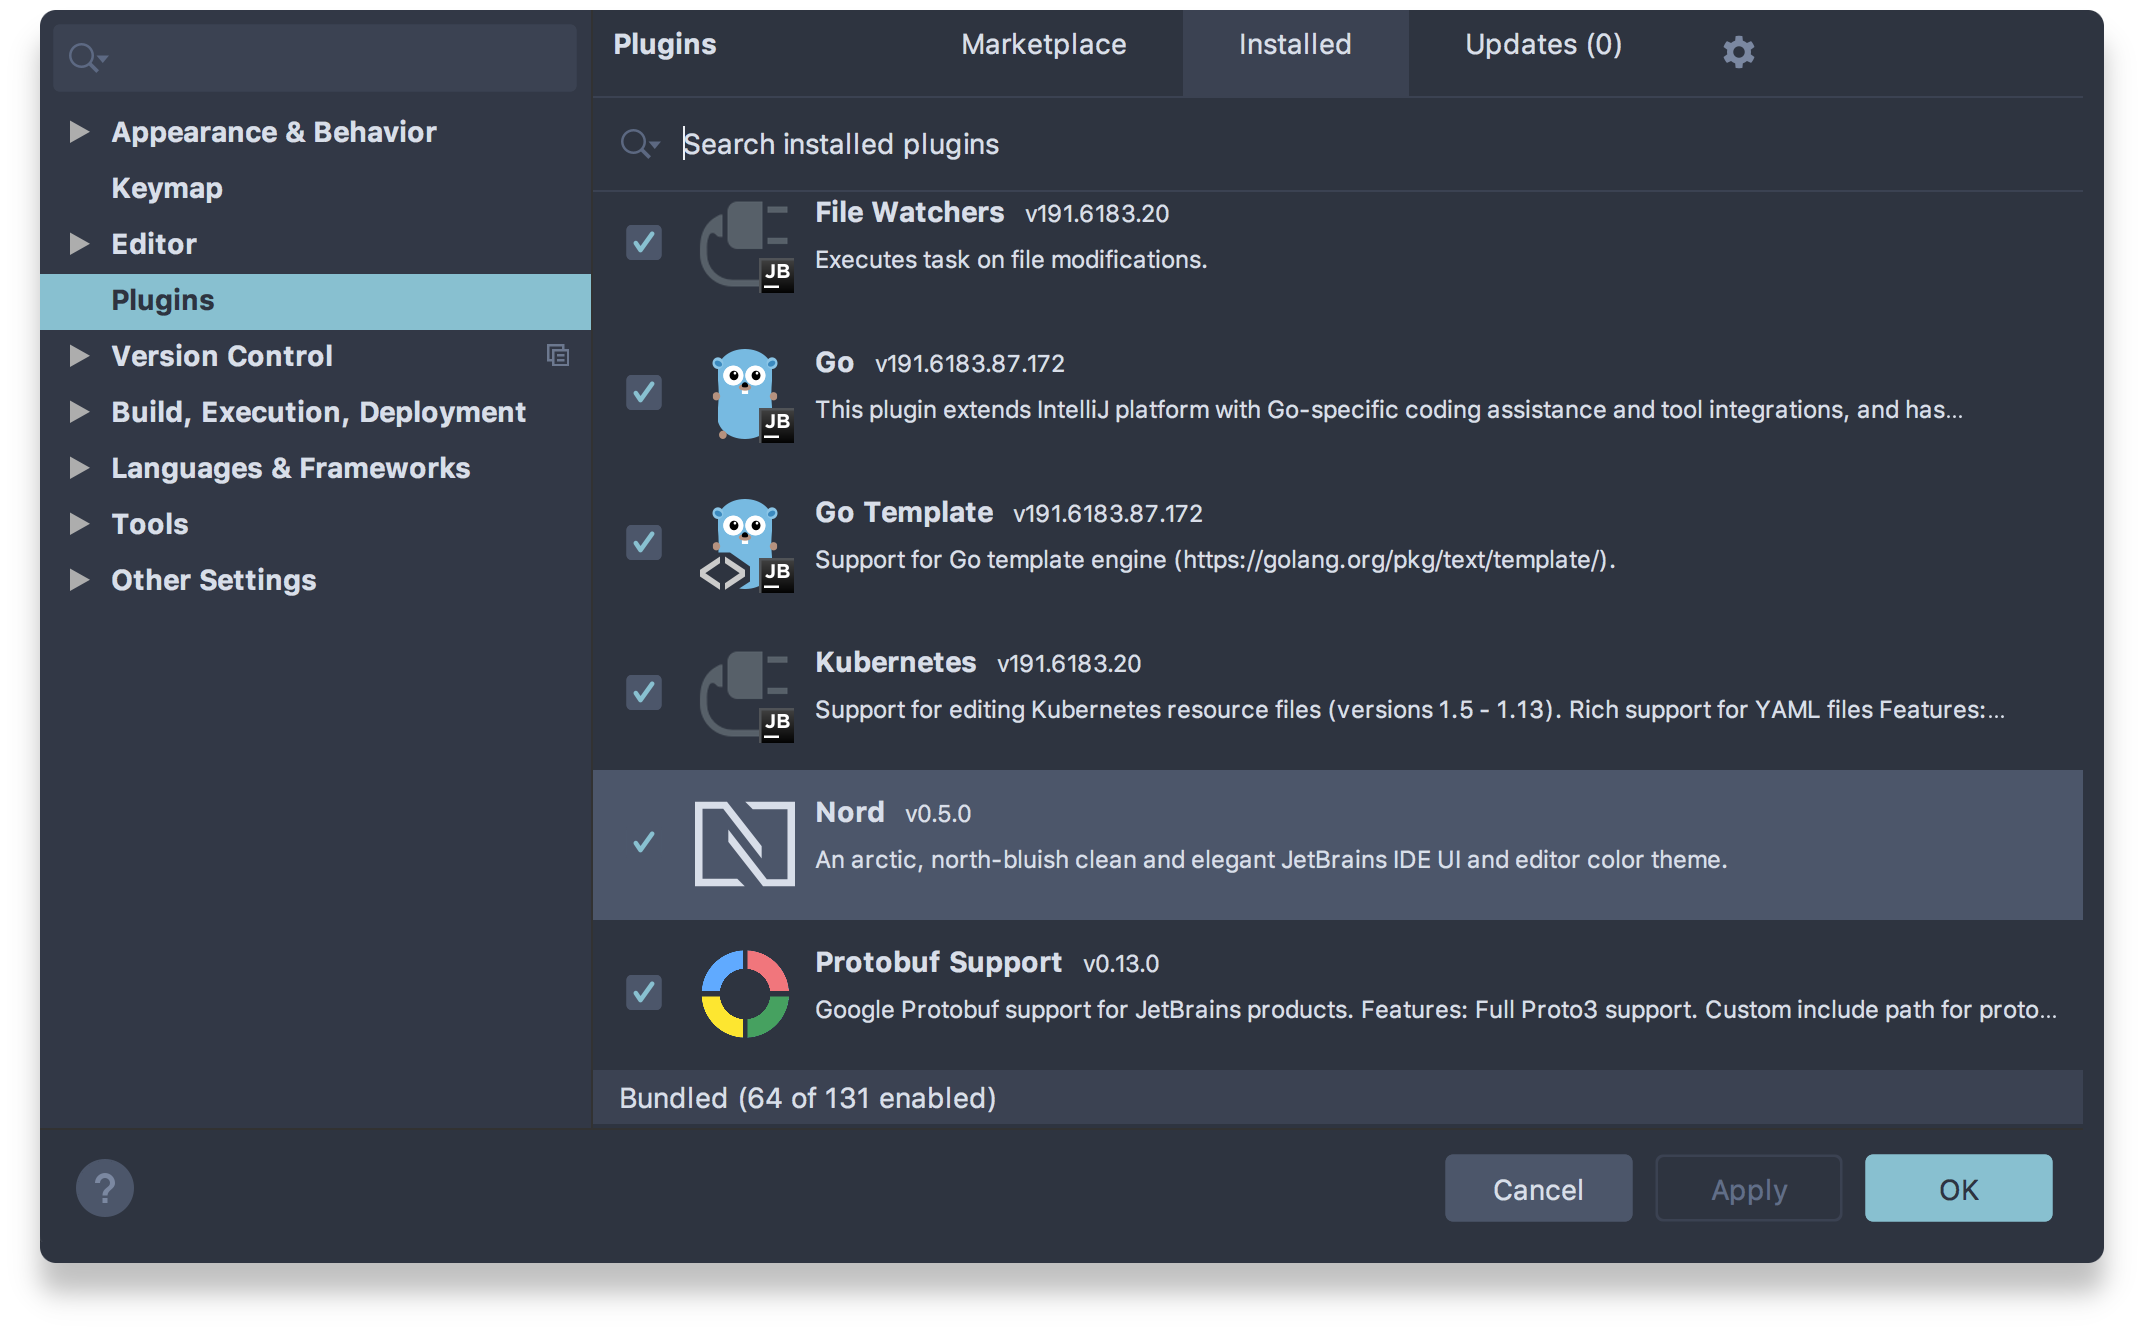Switch to the Marketplace tab
The height and width of the screenshot is (1333, 2144).
click(1043, 45)
